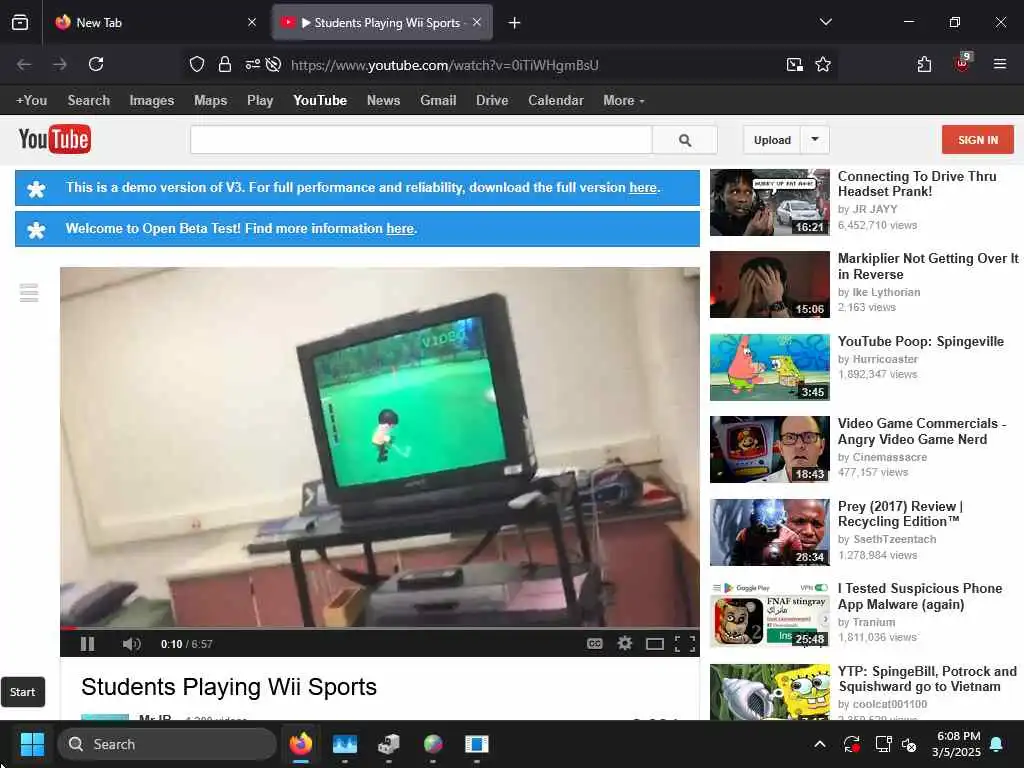Follow the 'here' link in demo version banner
This screenshot has height=768, width=1024.
[643, 187]
